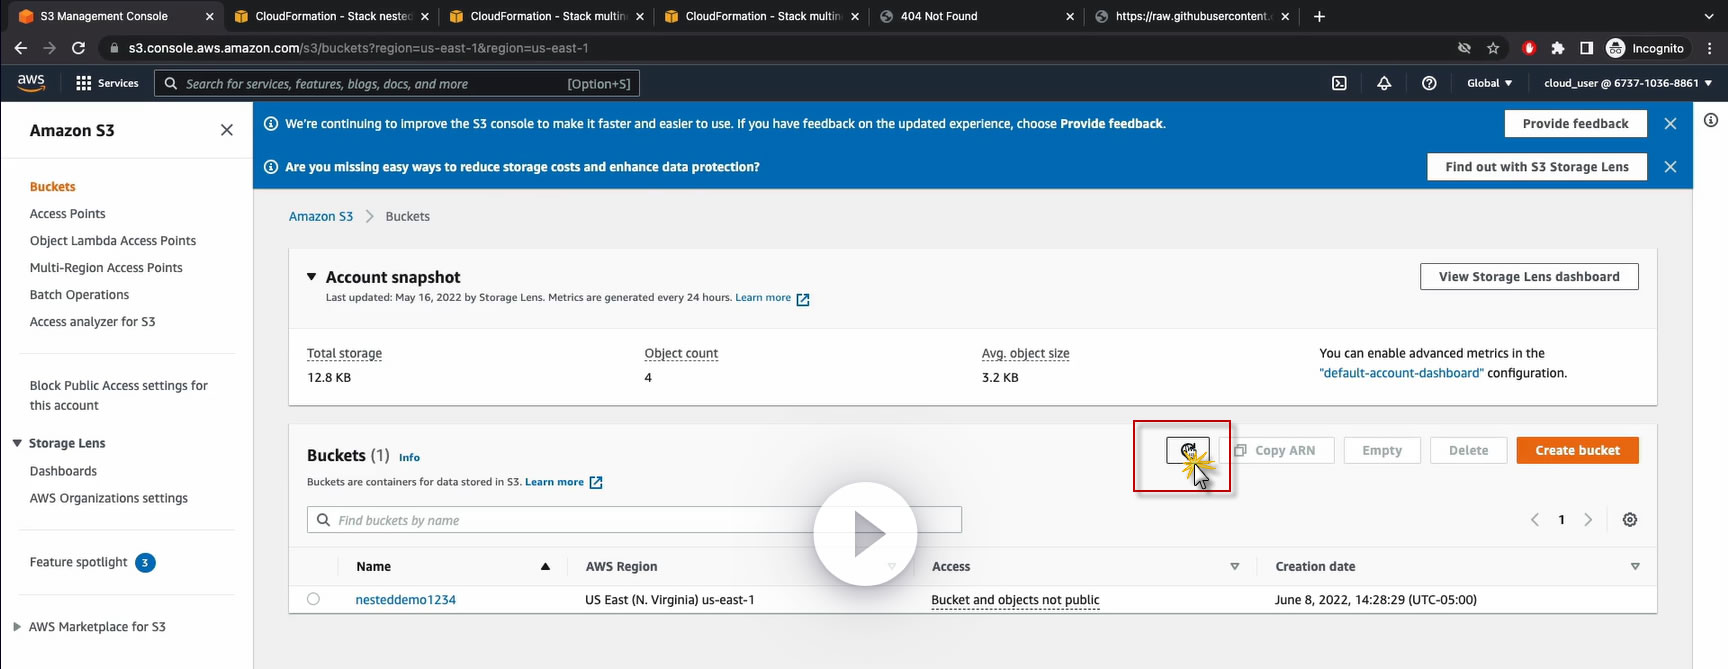Open Access Points in sidebar
Image resolution: width=1728 pixels, height=669 pixels.
click(x=67, y=214)
